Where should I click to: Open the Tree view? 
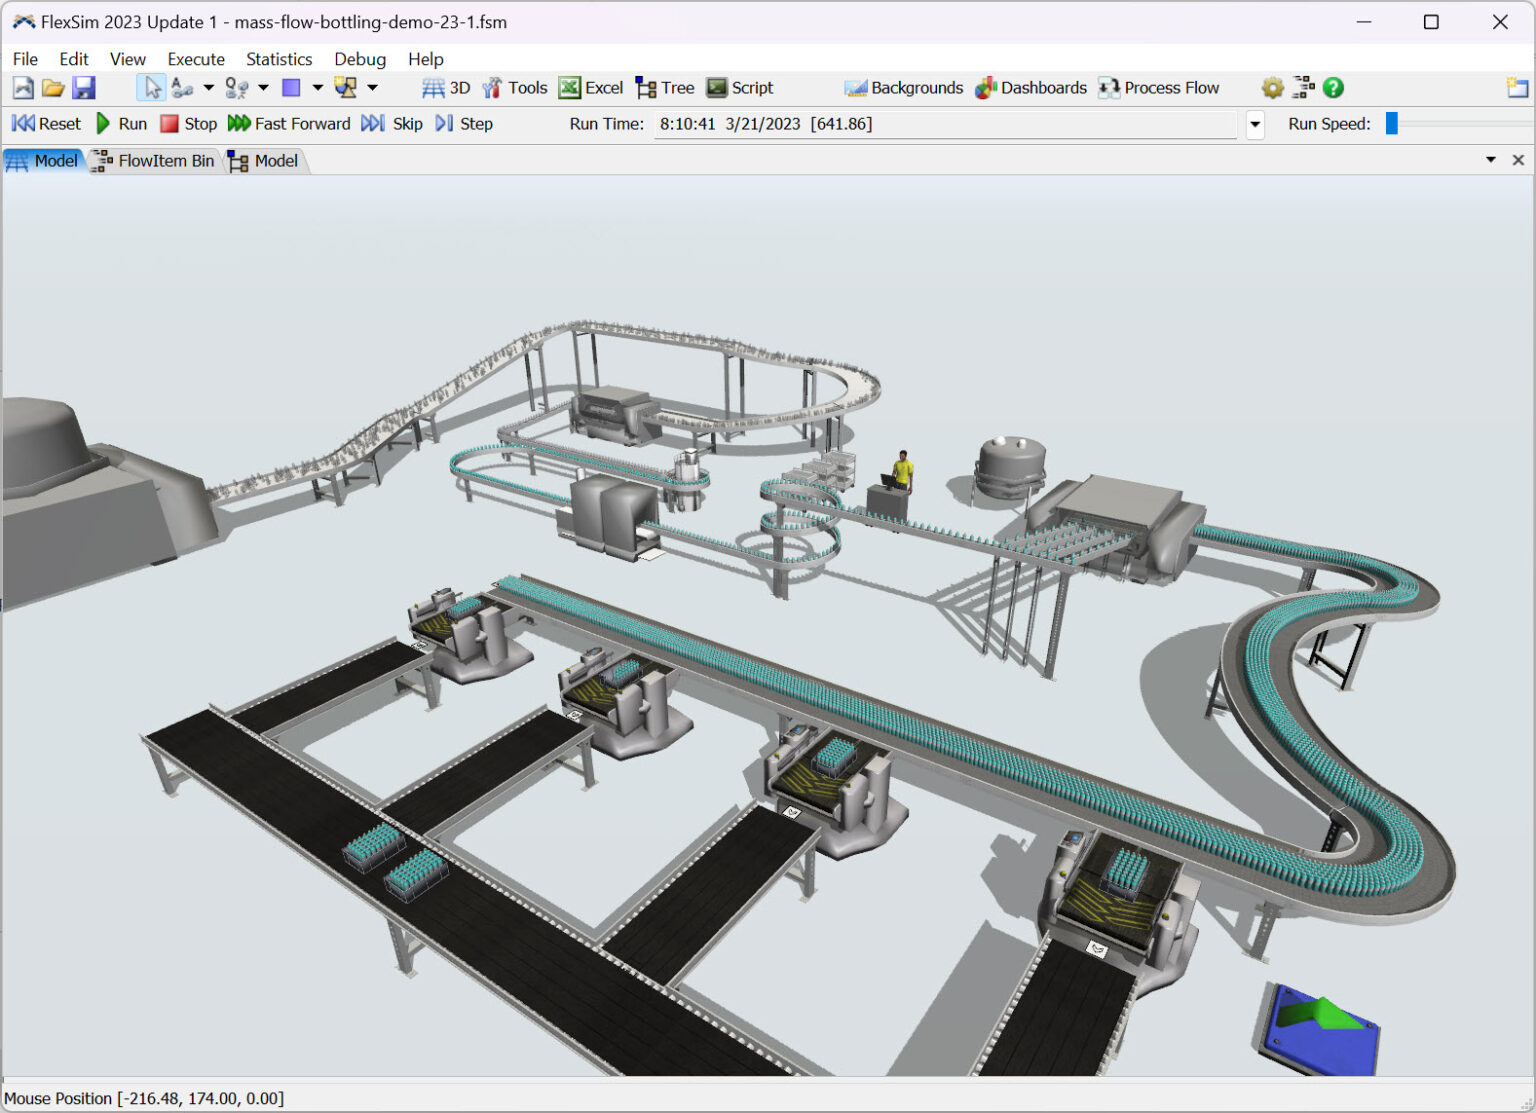click(x=664, y=87)
